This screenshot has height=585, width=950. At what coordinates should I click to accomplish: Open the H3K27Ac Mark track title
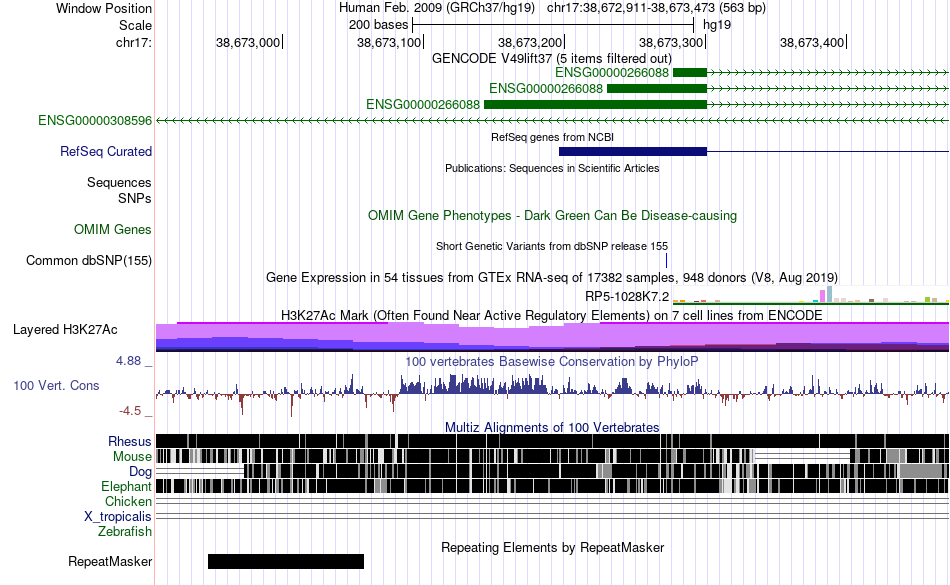[552, 316]
